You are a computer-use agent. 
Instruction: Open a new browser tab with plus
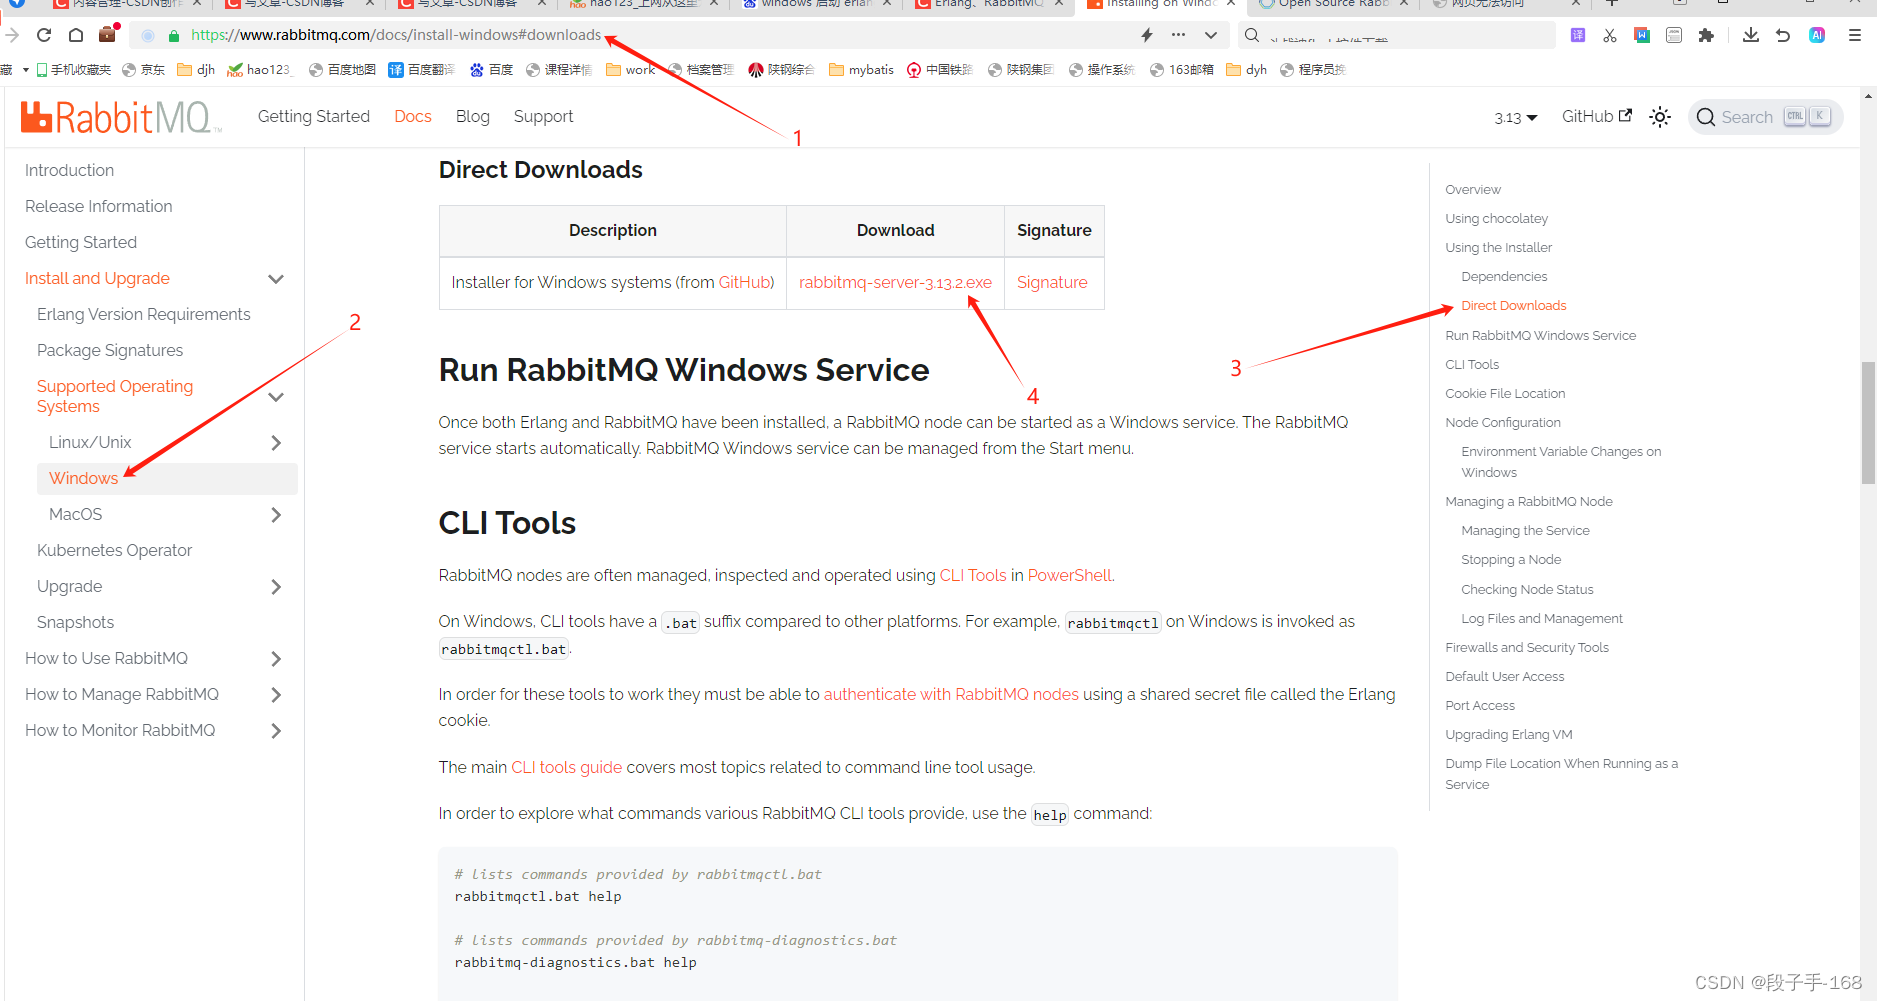coord(1612,4)
